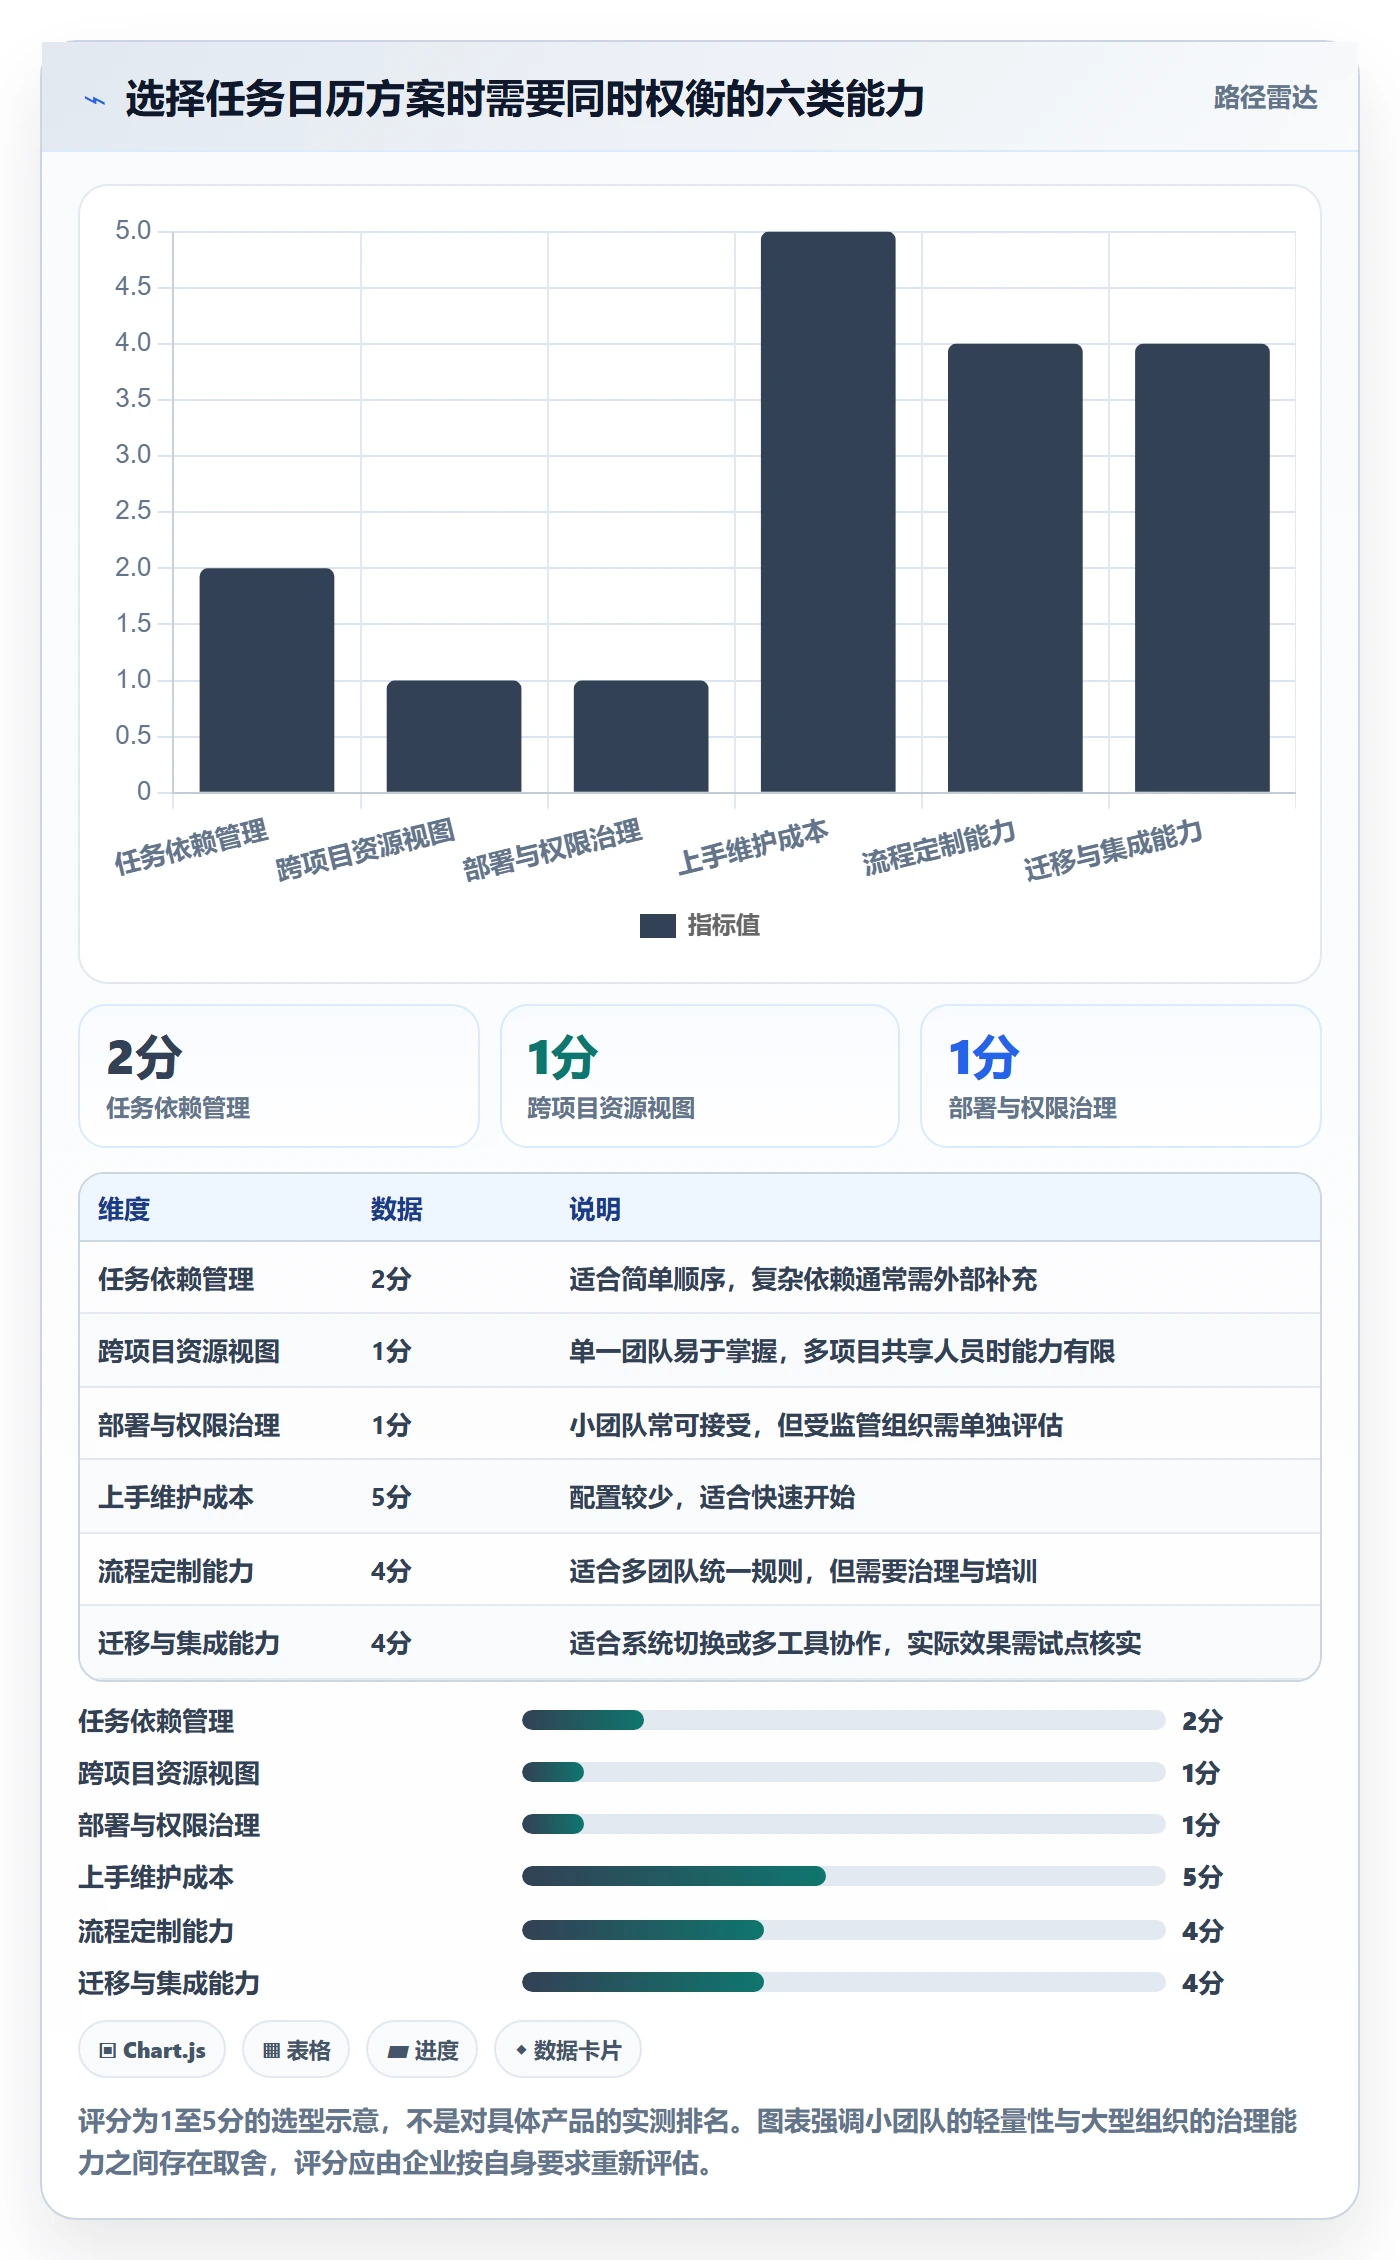Click the 上手维护成本 progress bar
This screenshot has height=2260, width=1400.
[x=843, y=1876]
